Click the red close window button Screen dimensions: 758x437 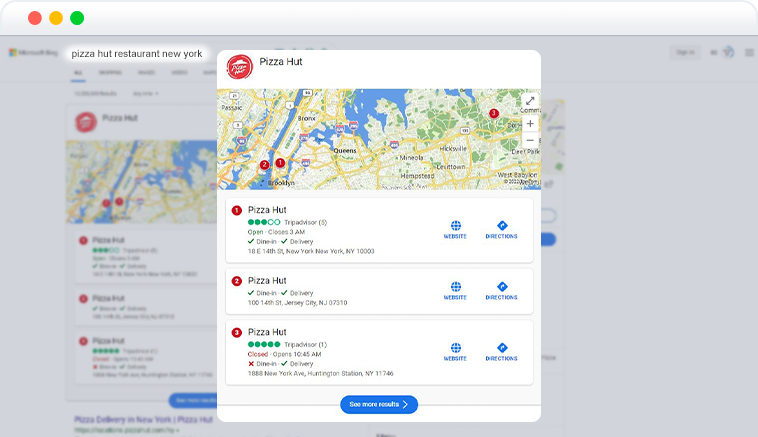click(x=35, y=18)
